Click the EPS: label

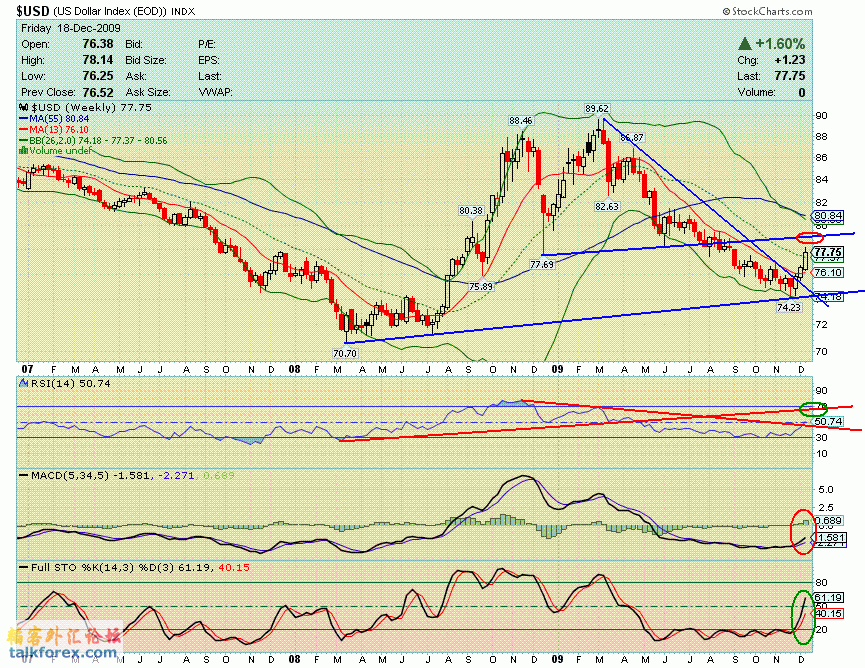tap(209, 60)
